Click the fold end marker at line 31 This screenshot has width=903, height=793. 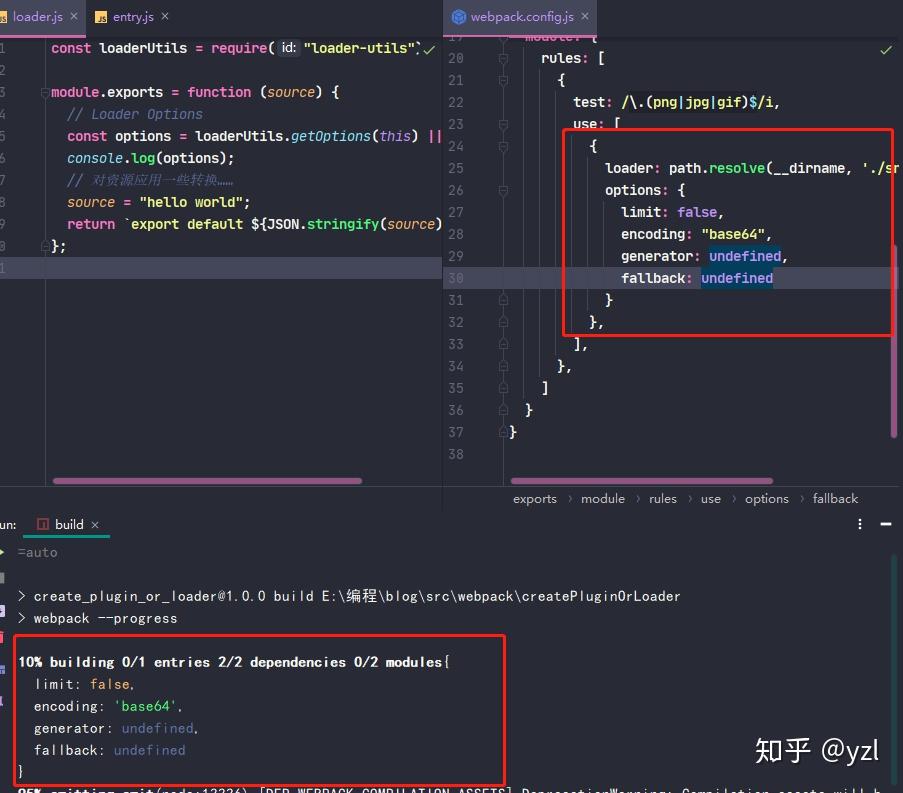[503, 300]
